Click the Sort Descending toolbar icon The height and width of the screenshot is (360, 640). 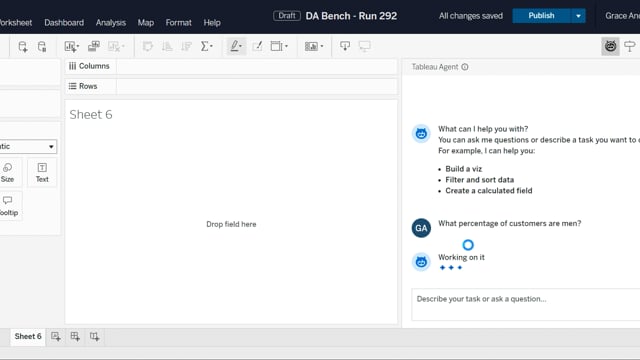[x=186, y=46]
